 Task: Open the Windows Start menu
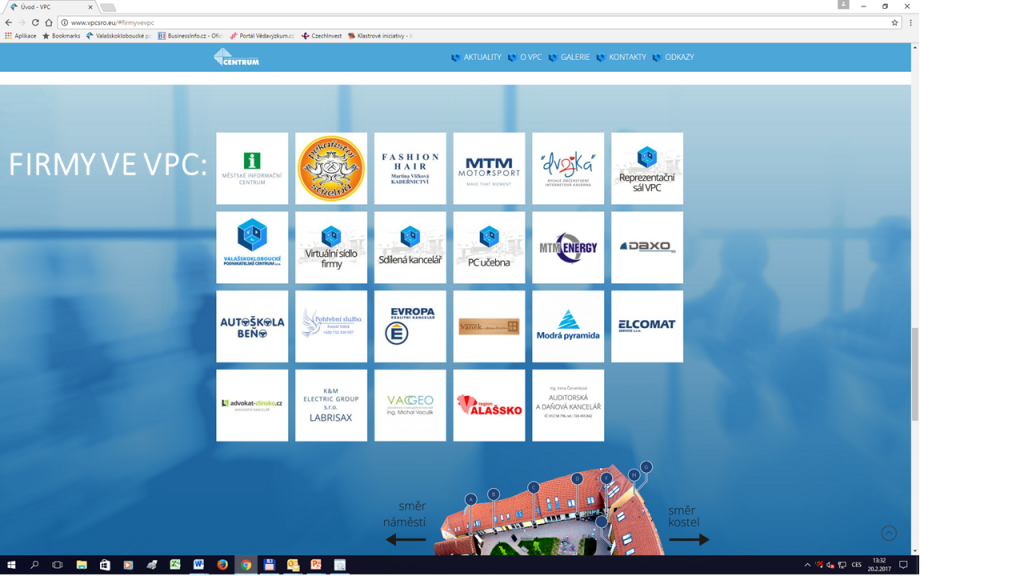tap(11, 565)
